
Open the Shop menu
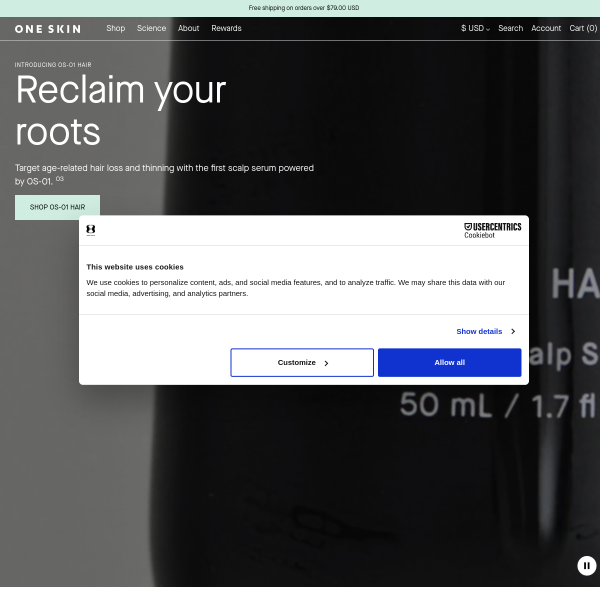pyautogui.click(x=116, y=28)
